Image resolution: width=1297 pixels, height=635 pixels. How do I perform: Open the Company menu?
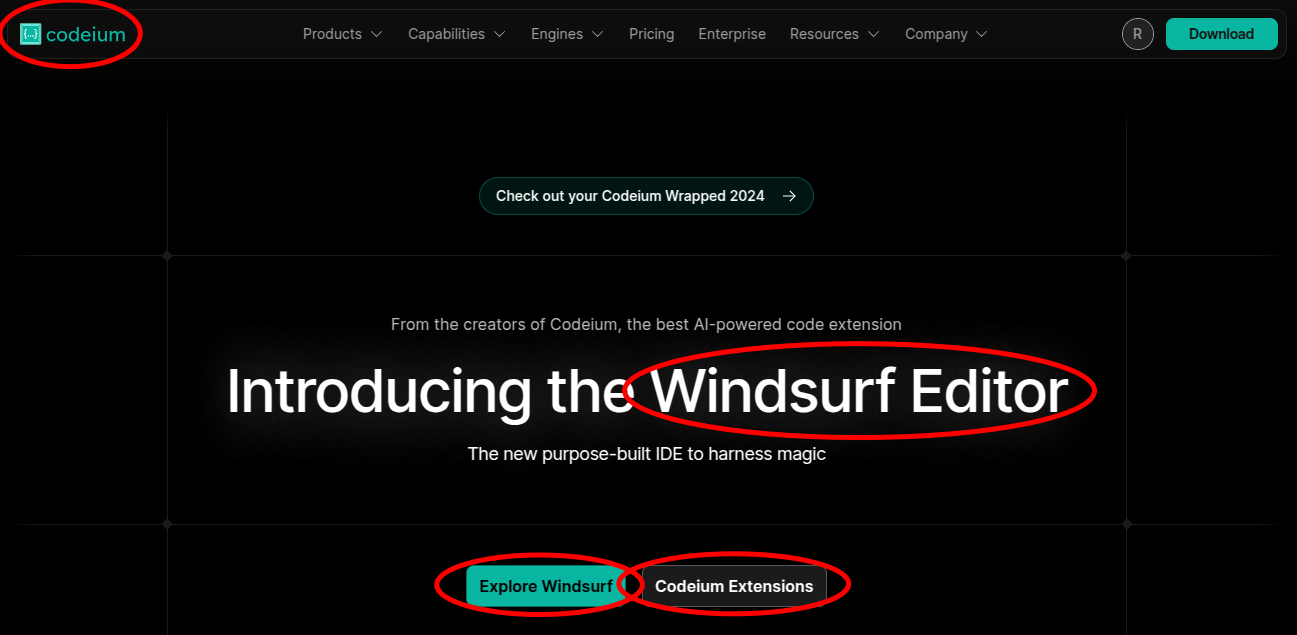coord(936,34)
